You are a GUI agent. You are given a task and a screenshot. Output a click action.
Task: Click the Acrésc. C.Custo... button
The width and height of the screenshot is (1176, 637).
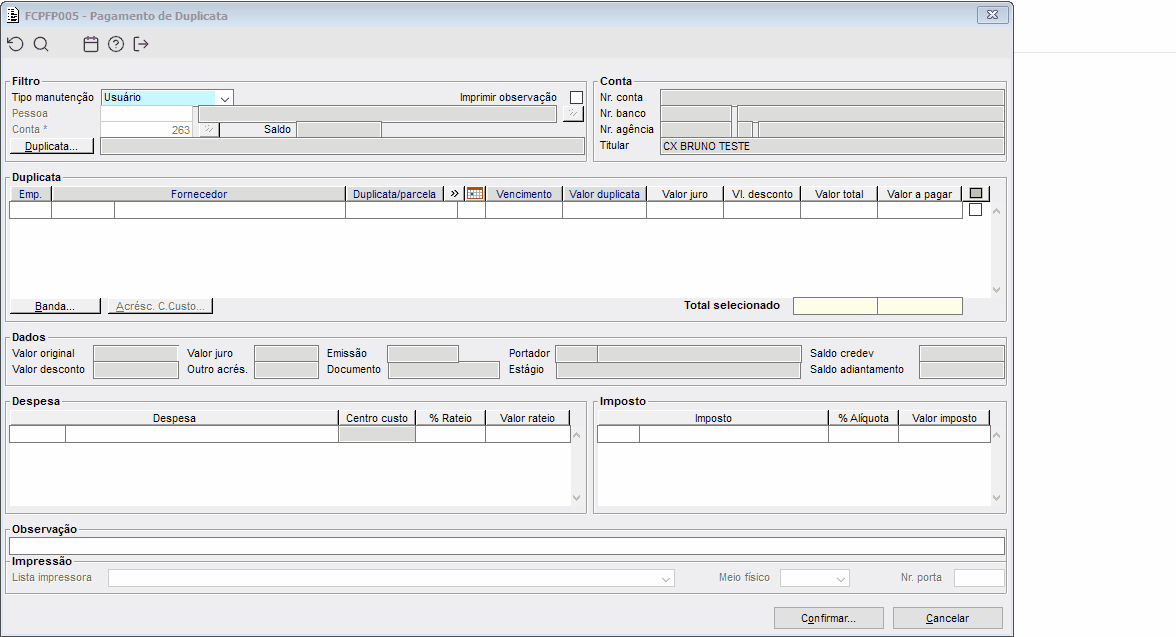click(160, 306)
